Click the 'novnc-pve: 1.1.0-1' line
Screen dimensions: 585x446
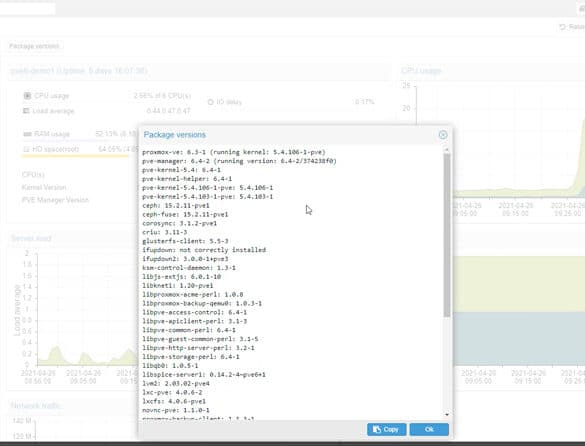click(x=176, y=410)
